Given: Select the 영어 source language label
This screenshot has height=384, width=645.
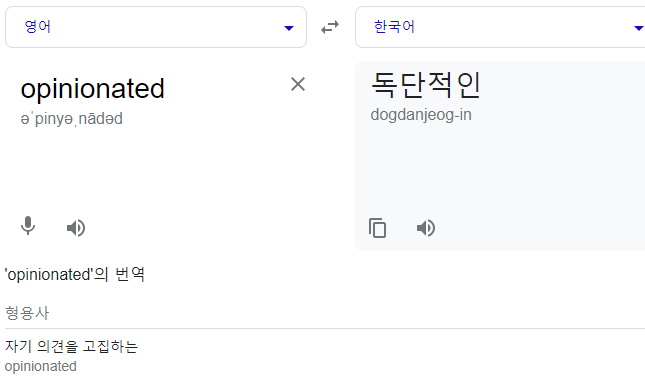Looking at the screenshot, I should (x=37, y=27).
